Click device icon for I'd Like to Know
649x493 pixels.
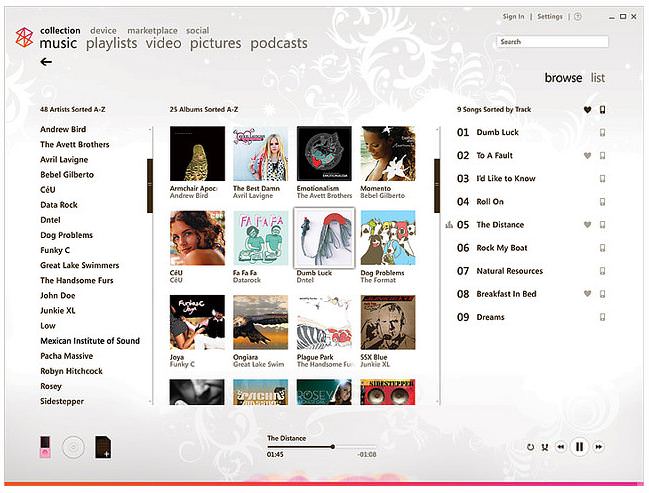[603, 178]
